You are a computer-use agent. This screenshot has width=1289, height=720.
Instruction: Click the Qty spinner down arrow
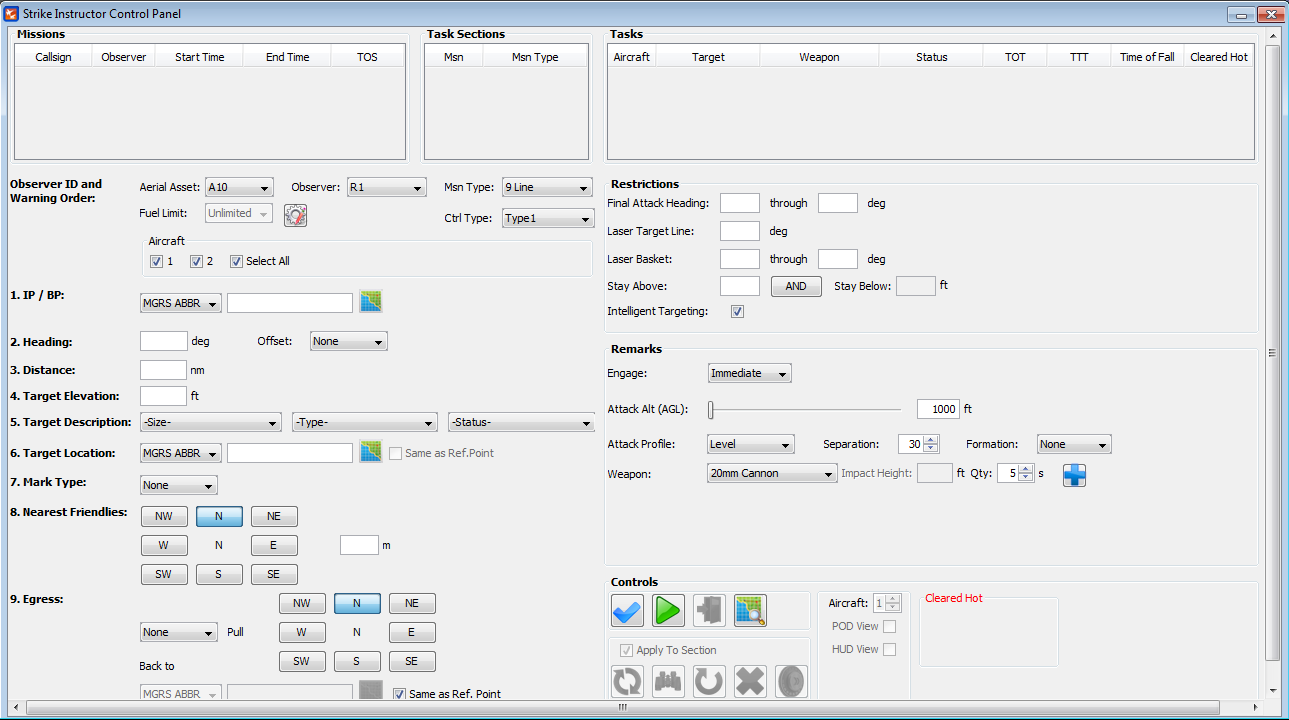tap(1026, 478)
